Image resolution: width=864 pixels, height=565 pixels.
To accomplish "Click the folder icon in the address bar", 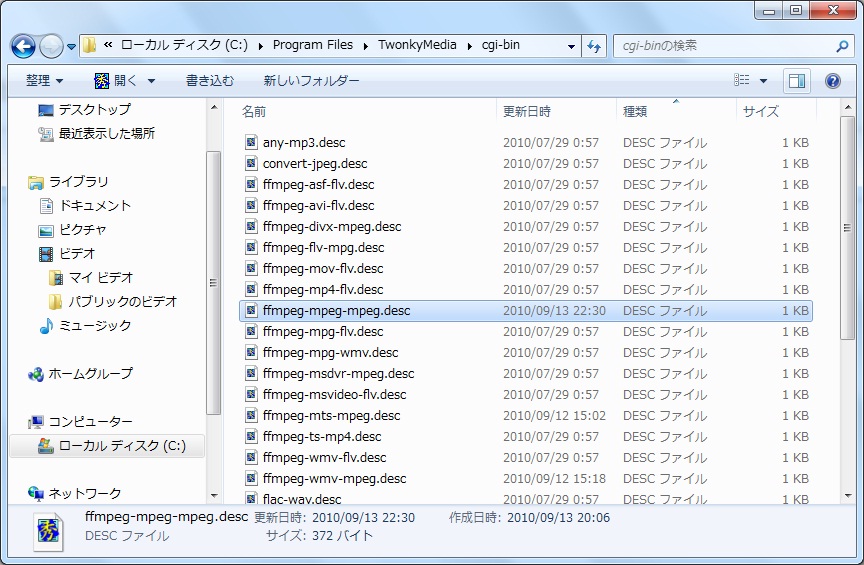I will pos(90,45).
